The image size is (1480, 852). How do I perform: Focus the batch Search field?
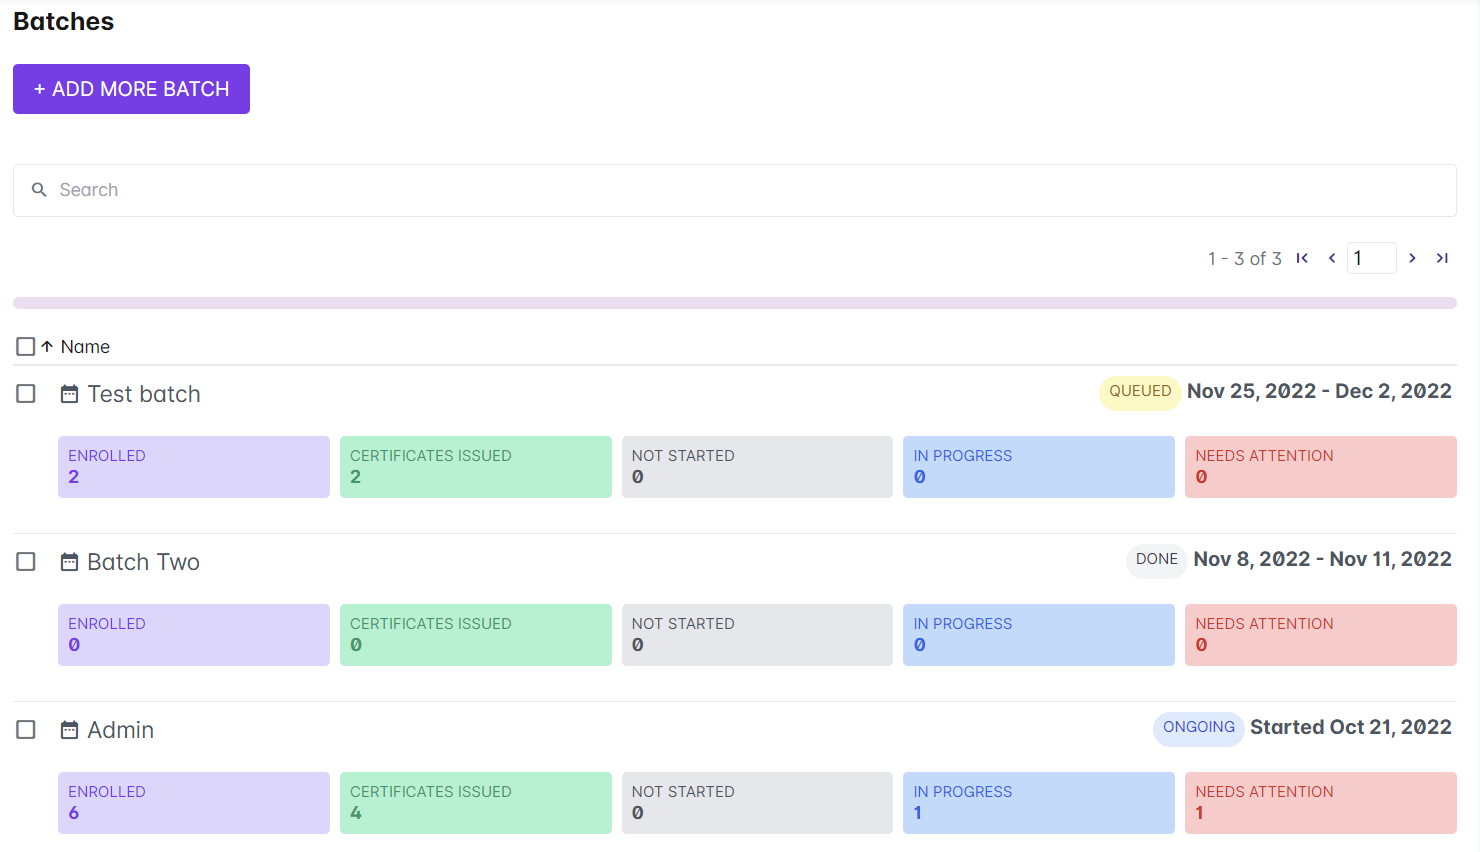735,190
